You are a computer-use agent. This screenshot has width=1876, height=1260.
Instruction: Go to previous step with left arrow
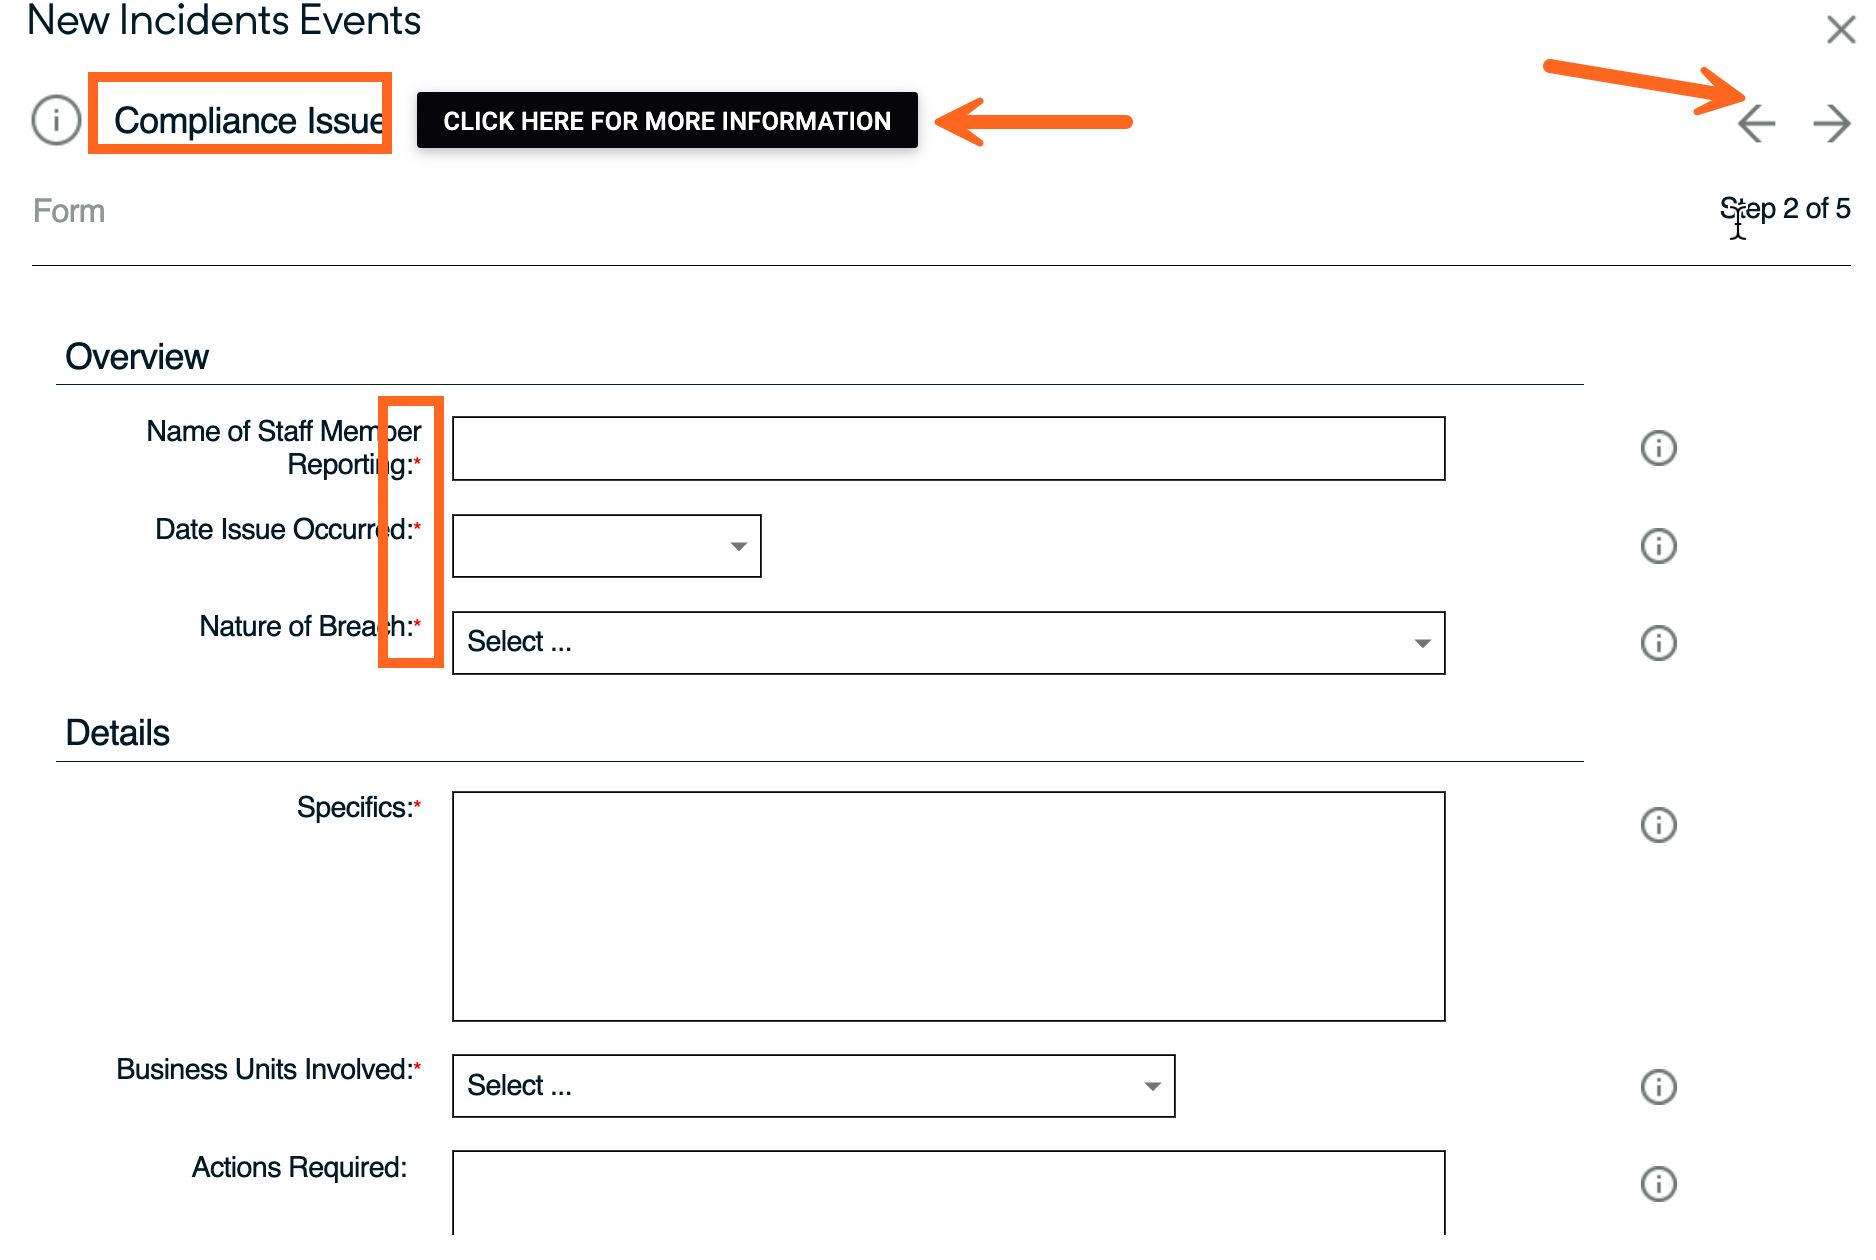[x=1756, y=124]
